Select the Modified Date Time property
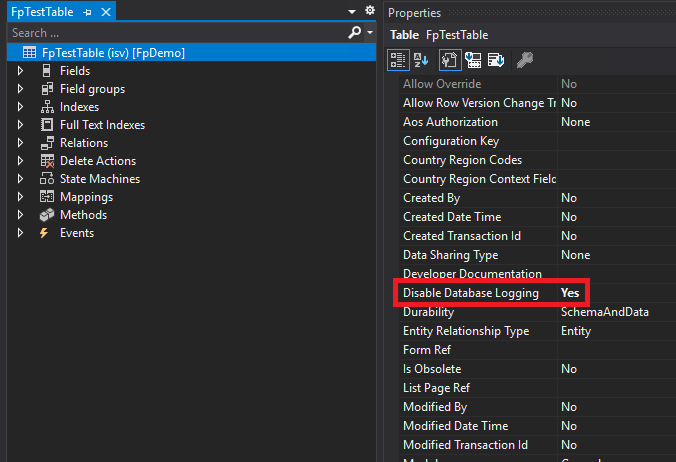The image size is (676, 462). pyautogui.click(x=456, y=426)
